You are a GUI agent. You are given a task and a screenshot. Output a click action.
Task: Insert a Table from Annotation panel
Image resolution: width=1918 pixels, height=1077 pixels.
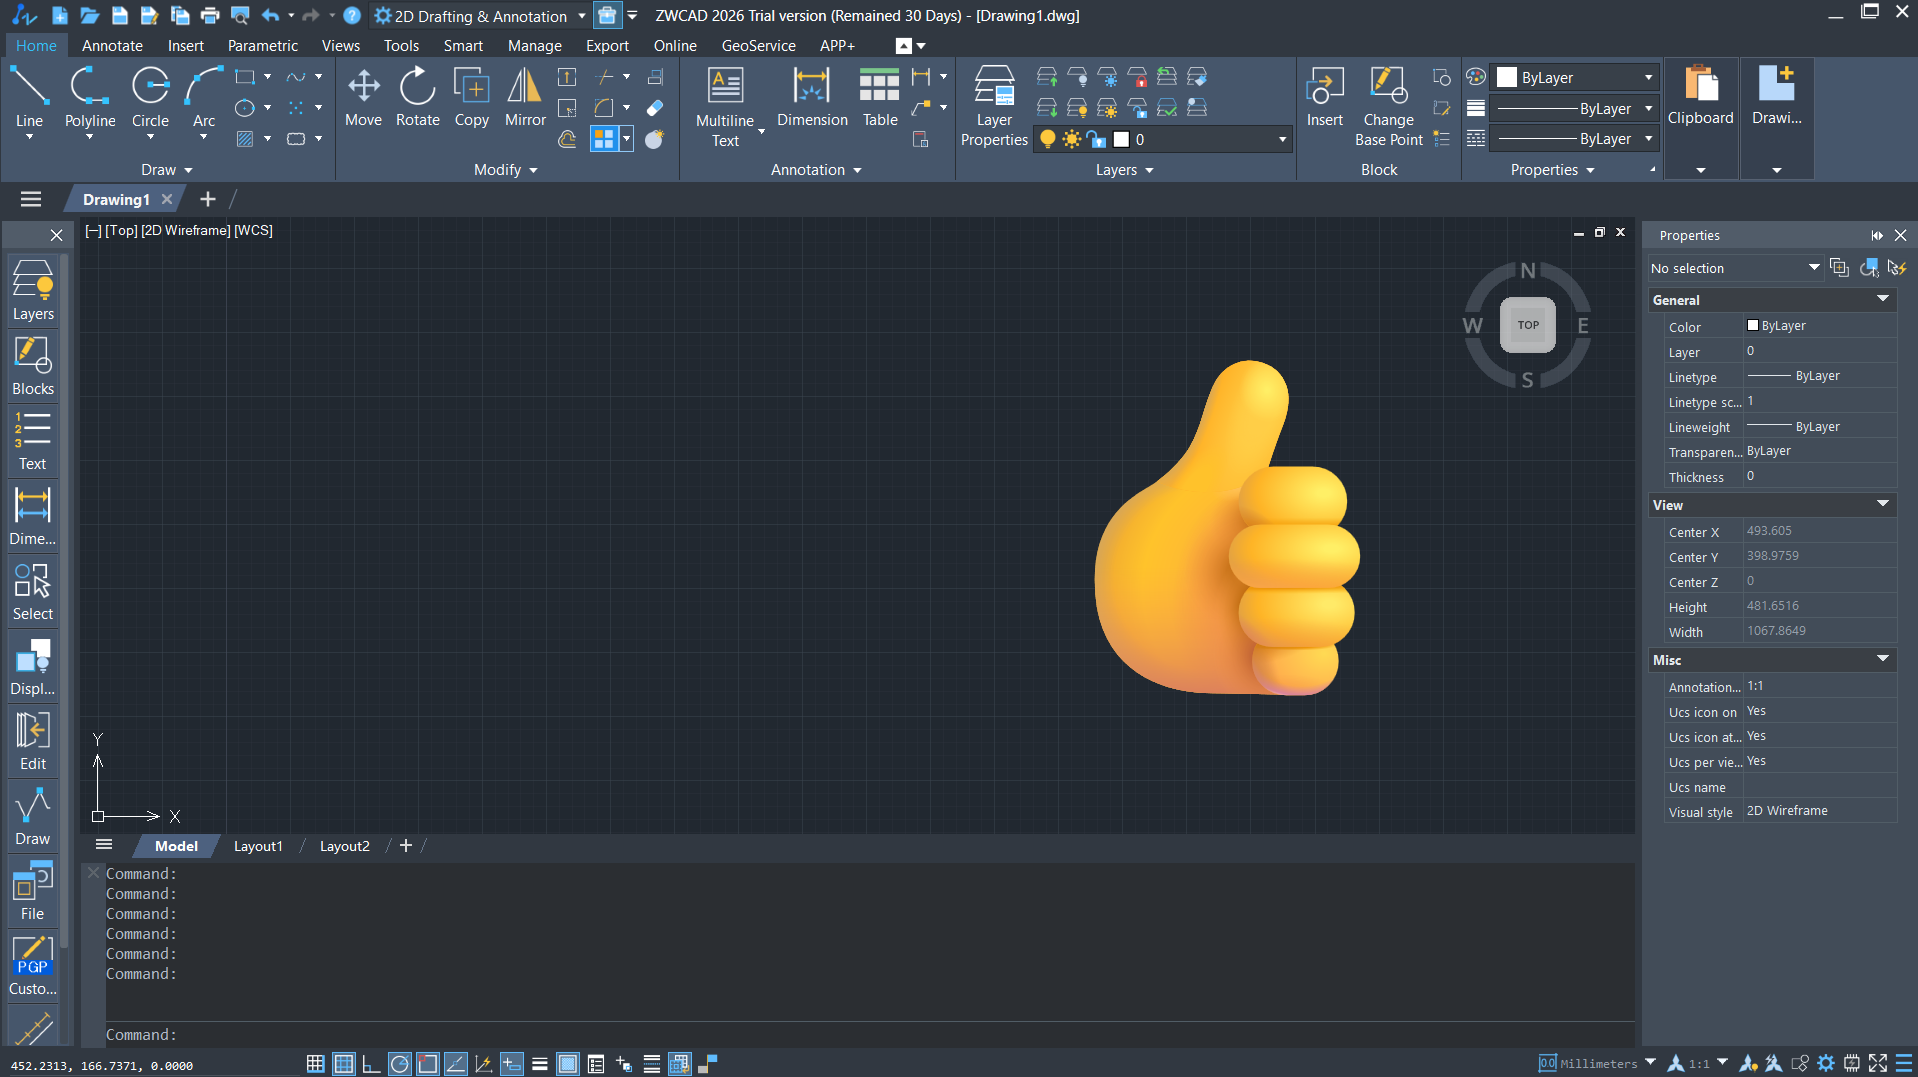pos(880,98)
